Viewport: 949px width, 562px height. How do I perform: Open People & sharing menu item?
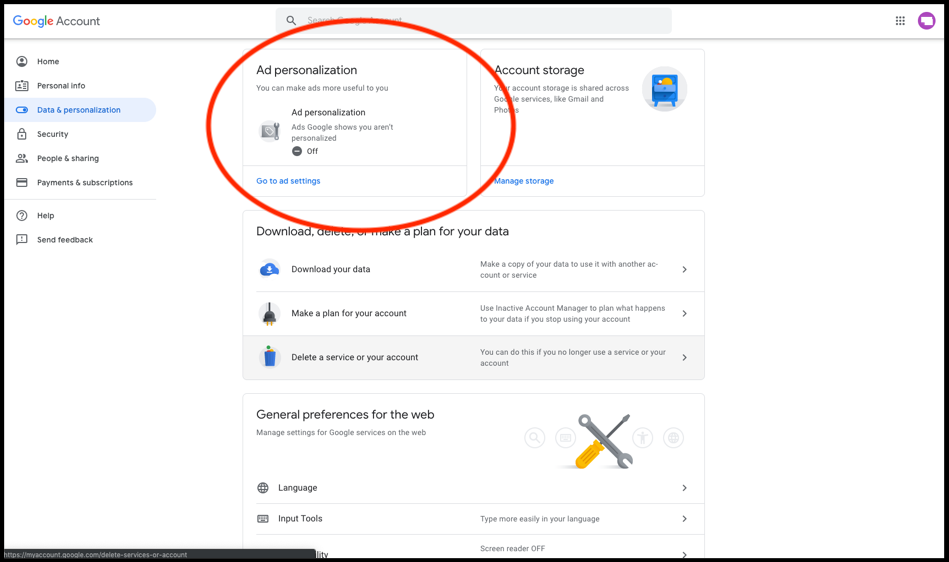coord(80,158)
